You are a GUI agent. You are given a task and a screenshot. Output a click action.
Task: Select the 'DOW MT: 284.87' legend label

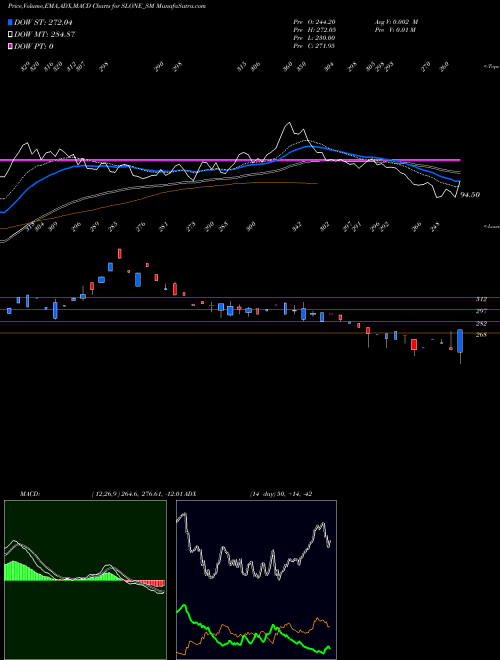click(x=44, y=35)
